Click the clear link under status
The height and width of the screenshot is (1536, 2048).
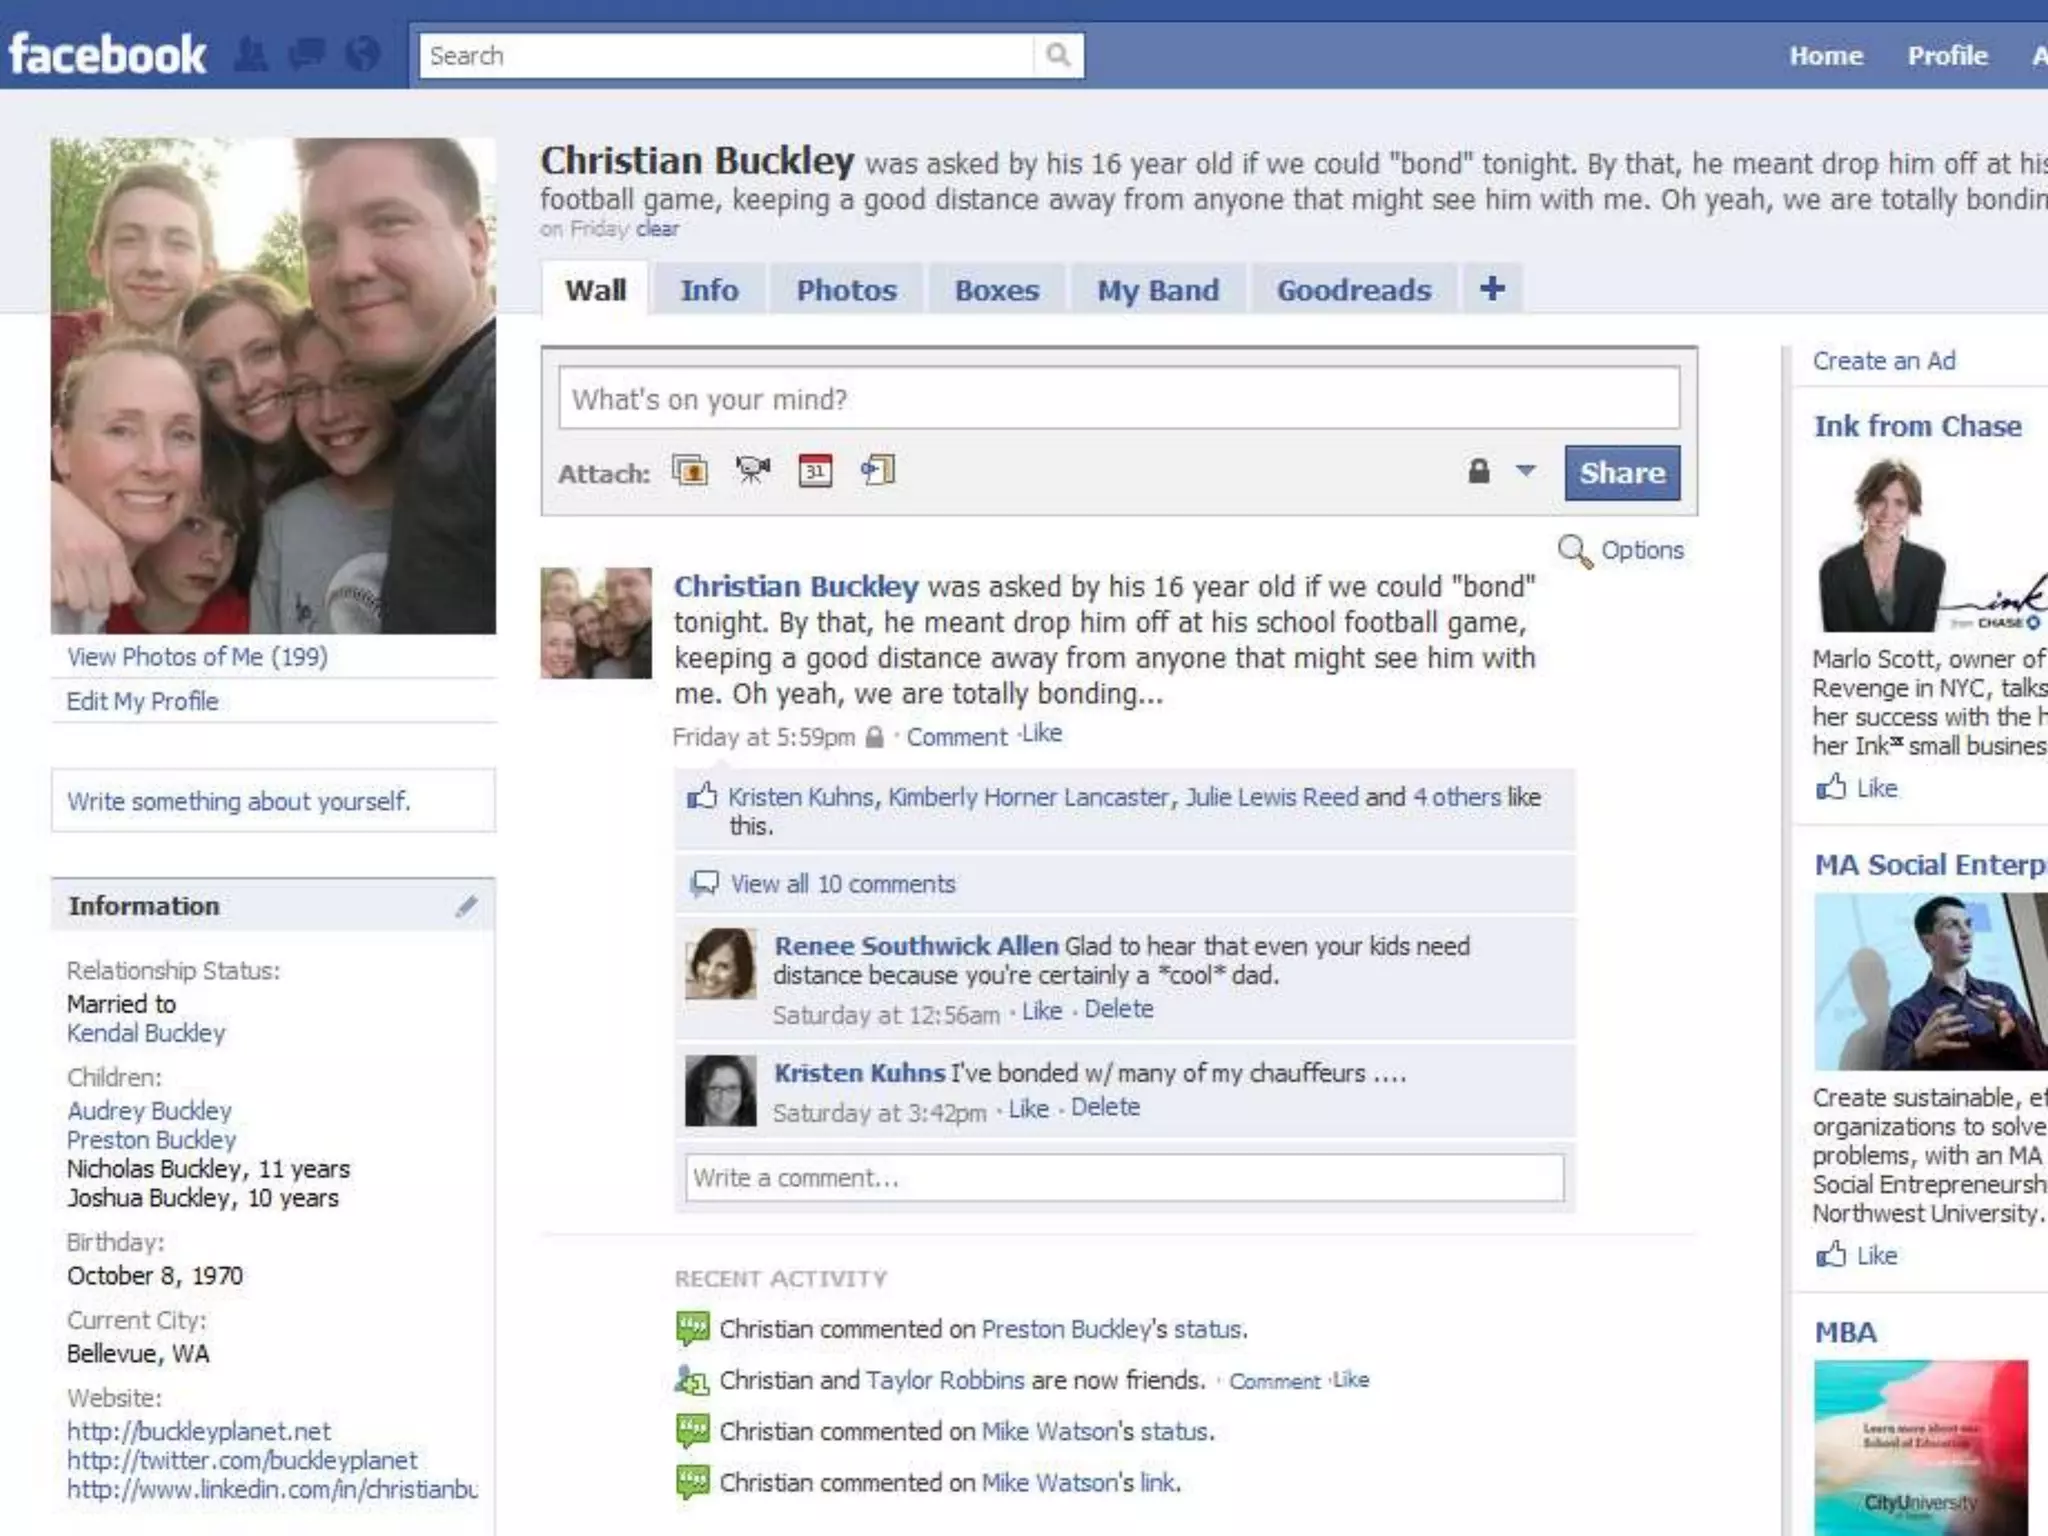(657, 229)
